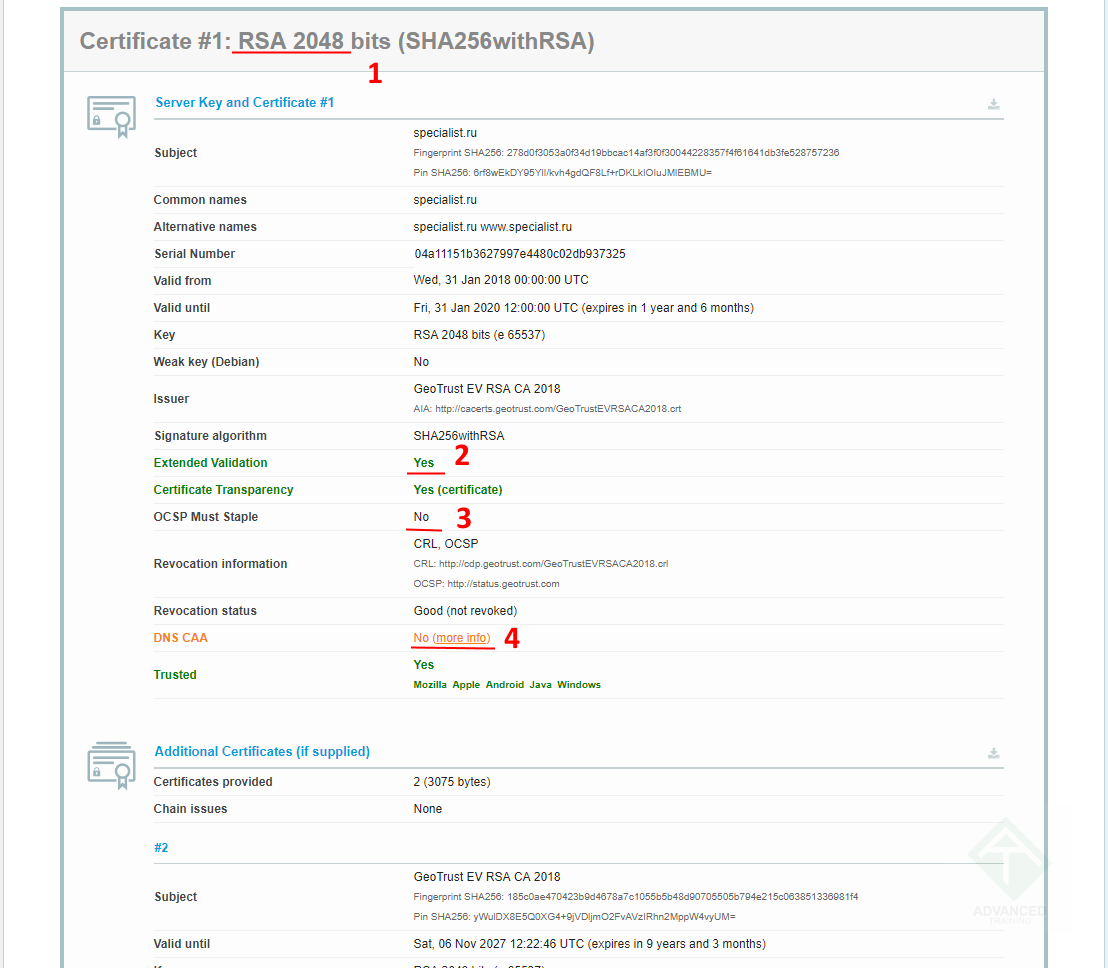Click the Server Key certificate icon
The image size is (1108, 968).
coord(112,117)
